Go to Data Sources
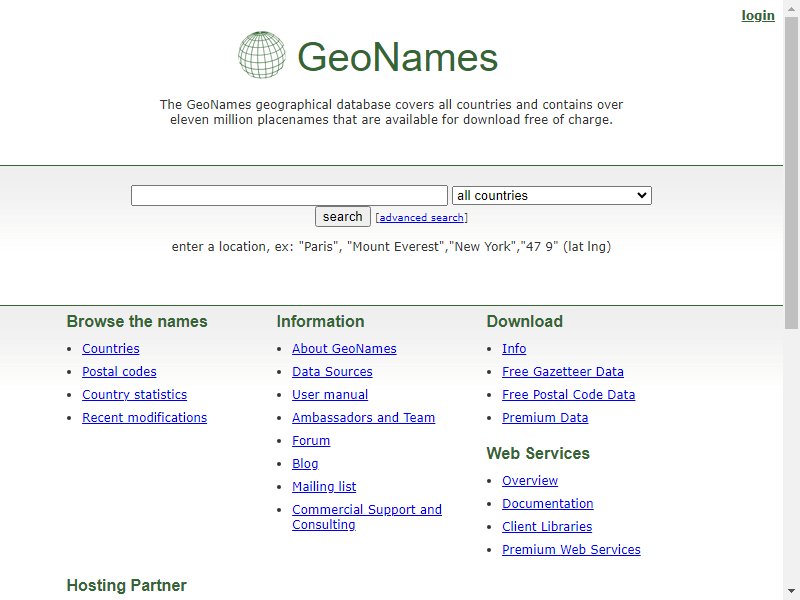Viewport: 800px width, 600px height. pyautogui.click(x=332, y=371)
